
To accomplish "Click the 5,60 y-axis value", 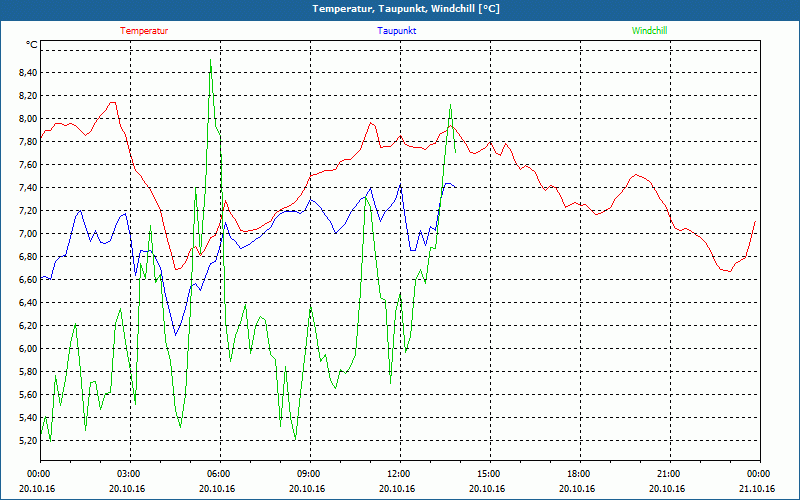I will [28, 395].
